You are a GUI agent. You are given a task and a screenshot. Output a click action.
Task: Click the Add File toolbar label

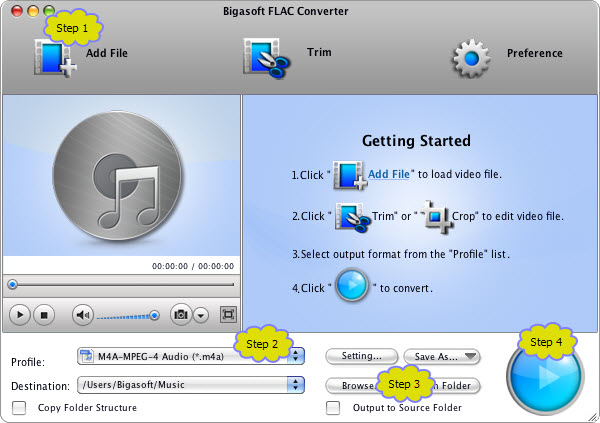pos(107,53)
